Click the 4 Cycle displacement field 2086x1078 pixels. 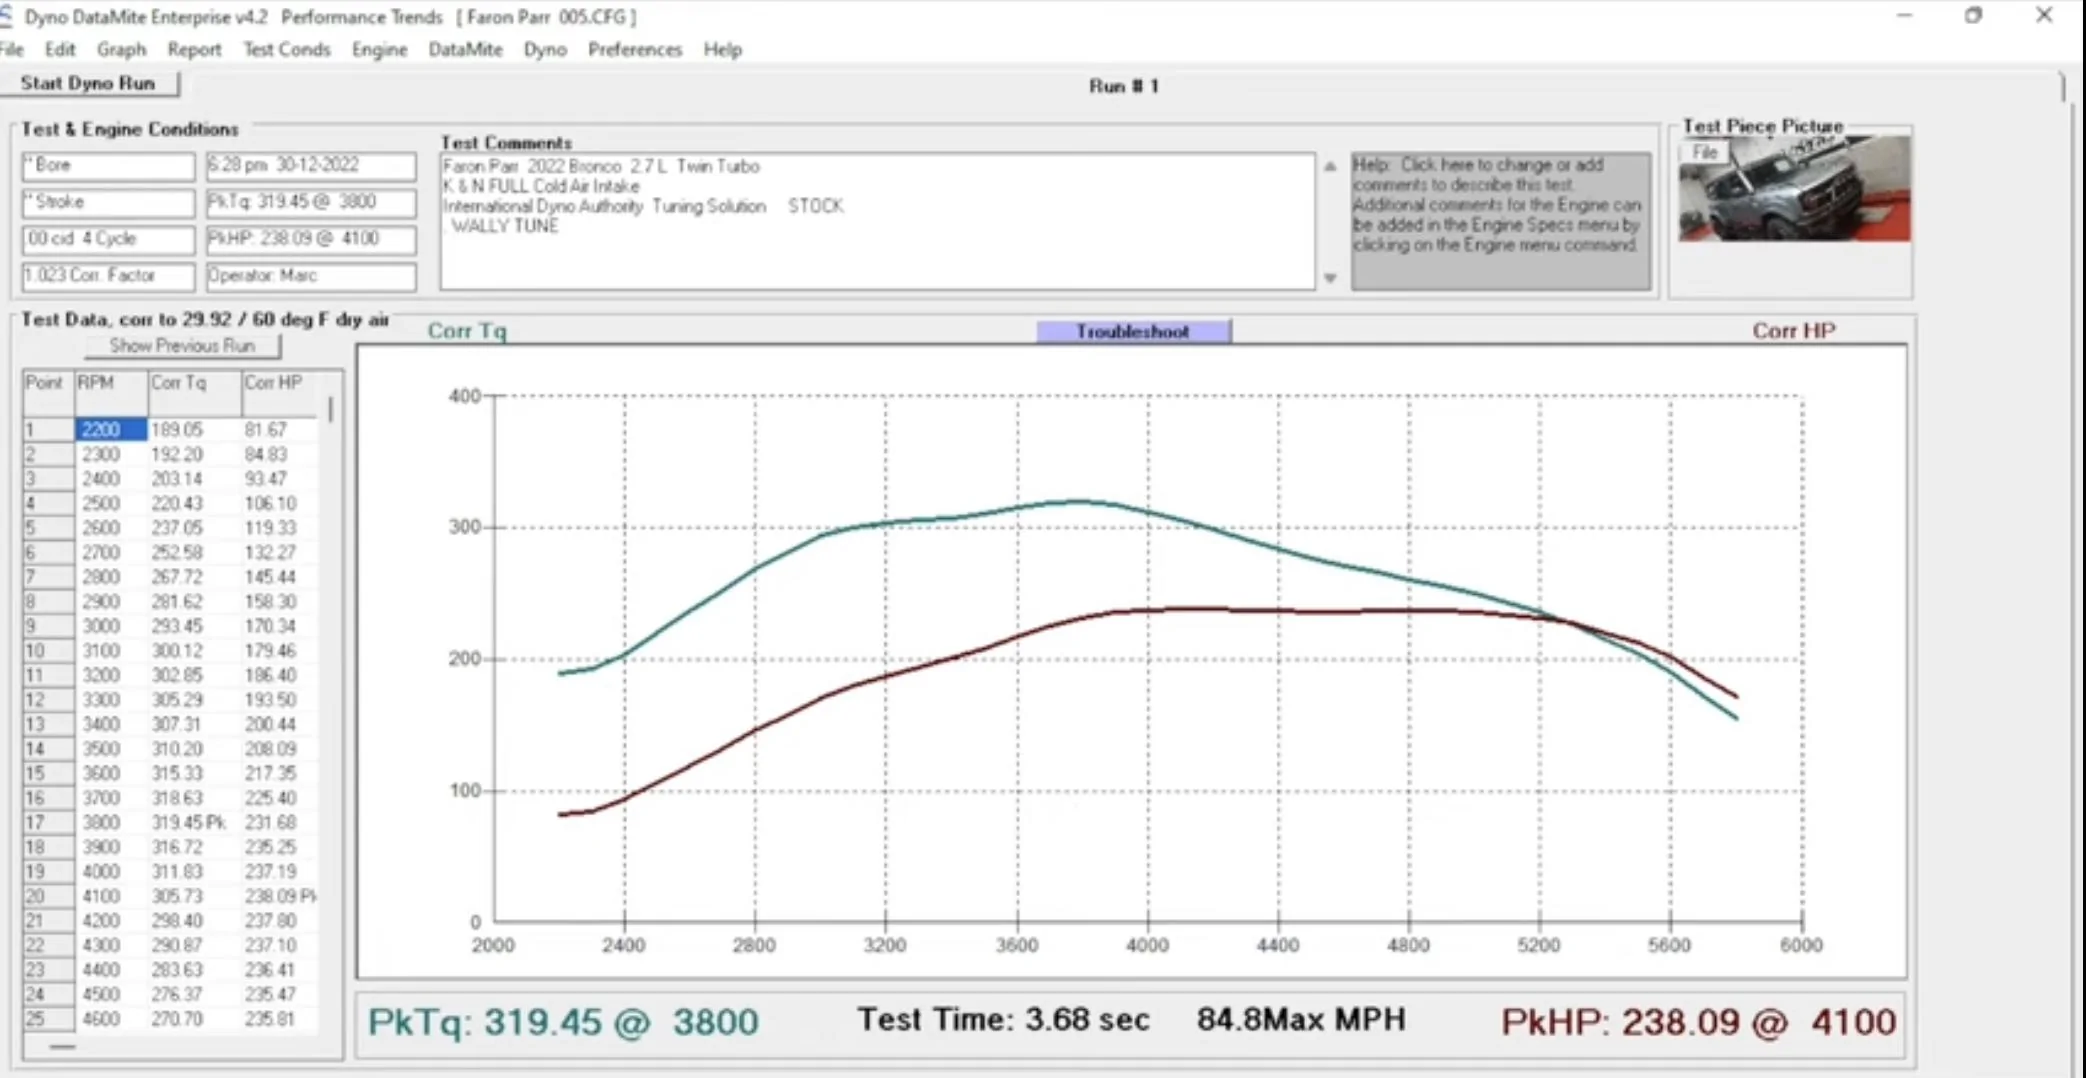point(108,239)
